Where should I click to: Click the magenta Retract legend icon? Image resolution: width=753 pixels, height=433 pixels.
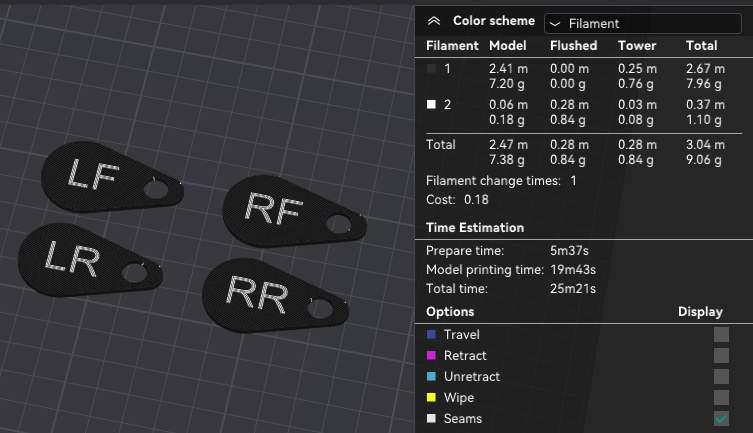[x=431, y=355]
